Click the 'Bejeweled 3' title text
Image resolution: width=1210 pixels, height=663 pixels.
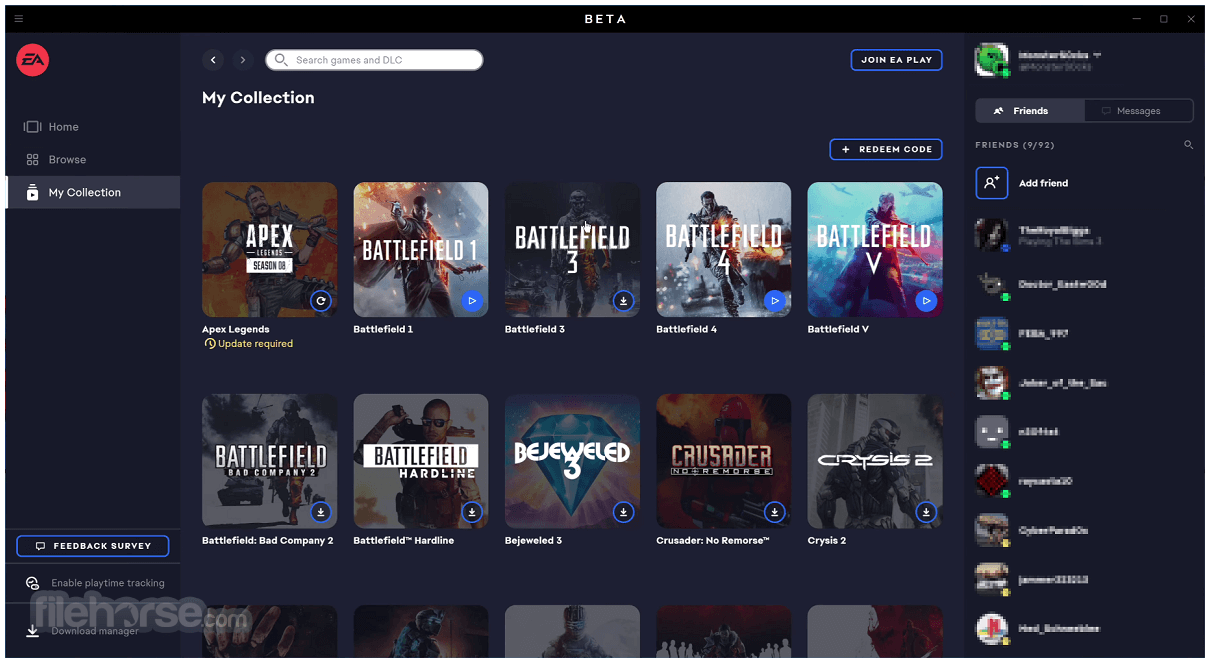pos(533,541)
